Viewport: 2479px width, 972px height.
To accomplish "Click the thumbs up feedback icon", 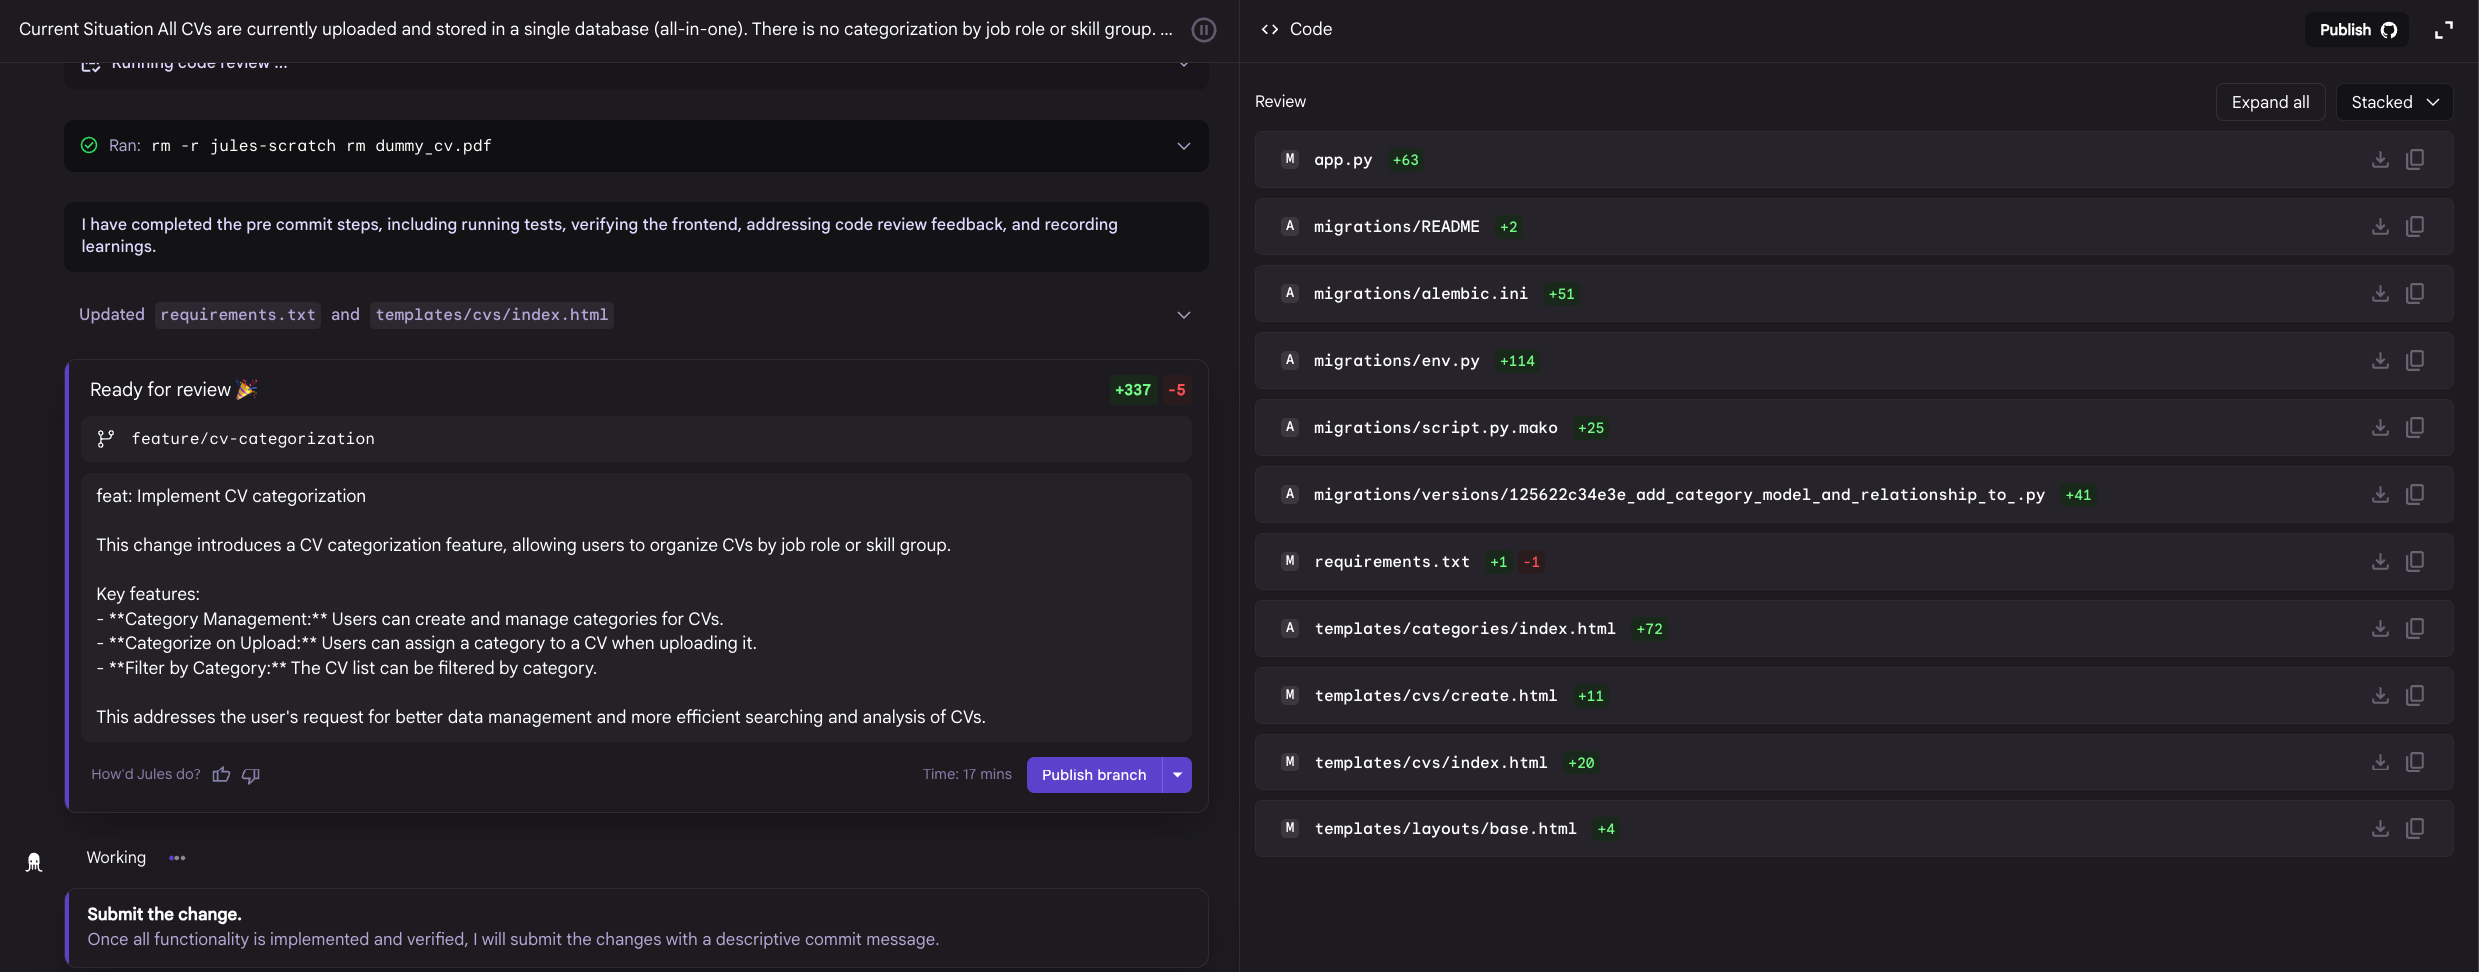I will [x=221, y=775].
